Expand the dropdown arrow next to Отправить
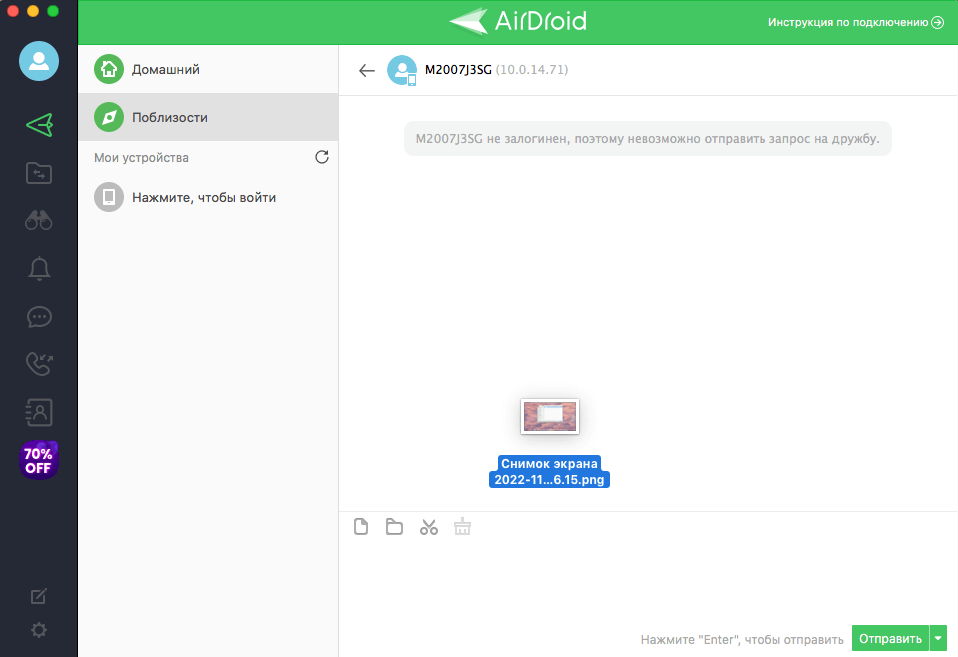Image resolution: width=958 pixels, height=657 pixels. click(938, 638)
